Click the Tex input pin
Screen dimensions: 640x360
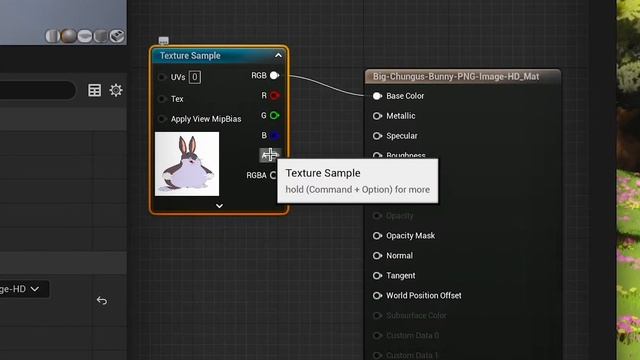click(162, 99)
